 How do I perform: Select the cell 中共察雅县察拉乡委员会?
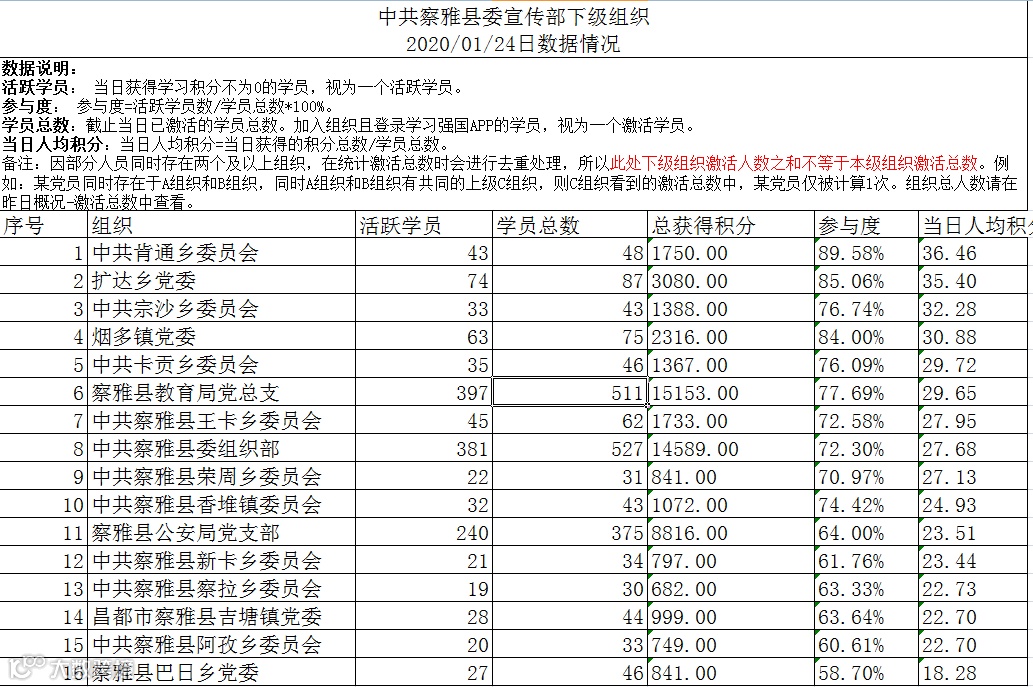[221, 589]
